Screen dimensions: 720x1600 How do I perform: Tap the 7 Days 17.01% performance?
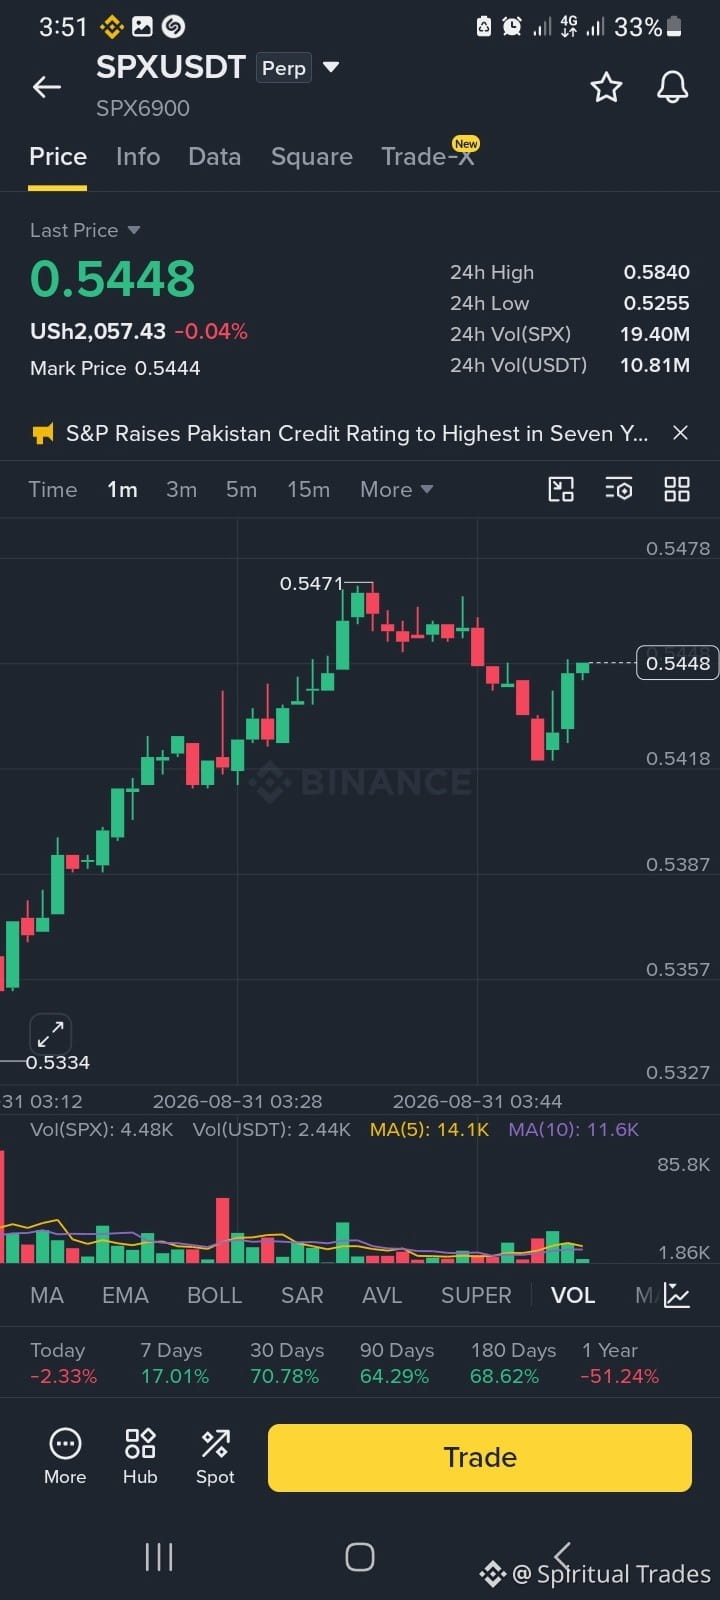tap(175, 1363)
